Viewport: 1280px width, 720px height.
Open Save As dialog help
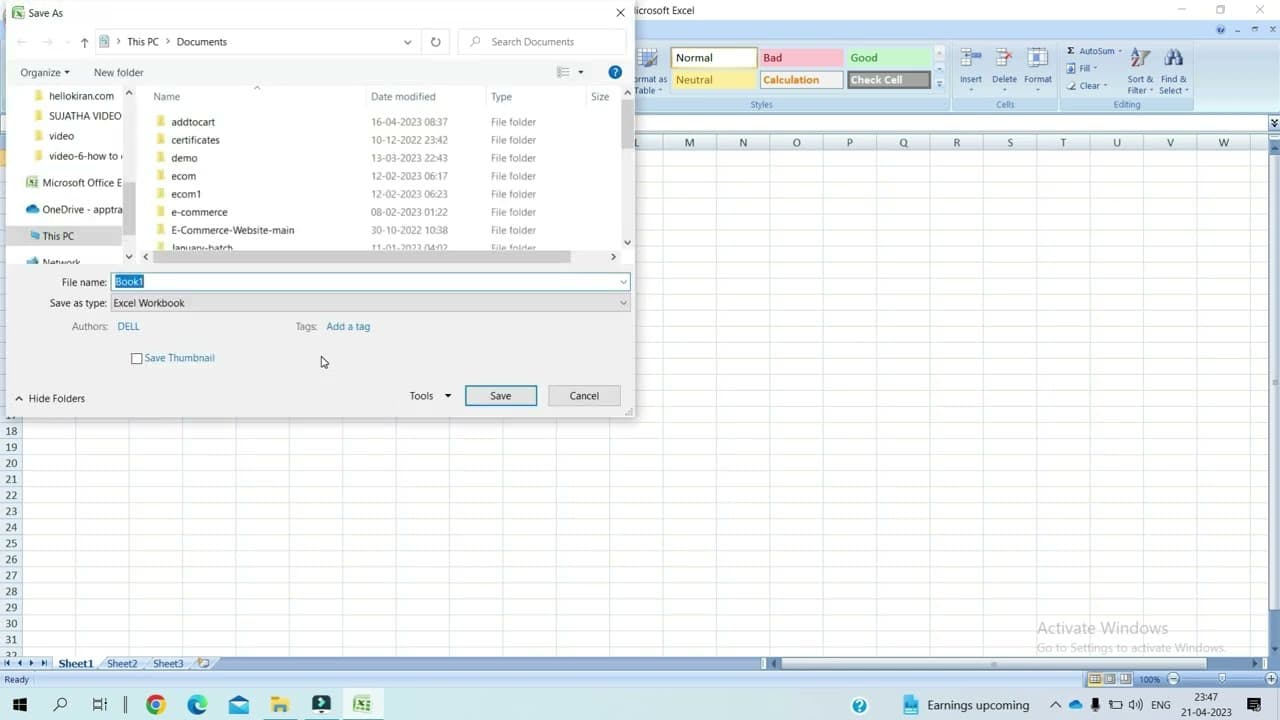pyautogui.click(x=615, y=72)
